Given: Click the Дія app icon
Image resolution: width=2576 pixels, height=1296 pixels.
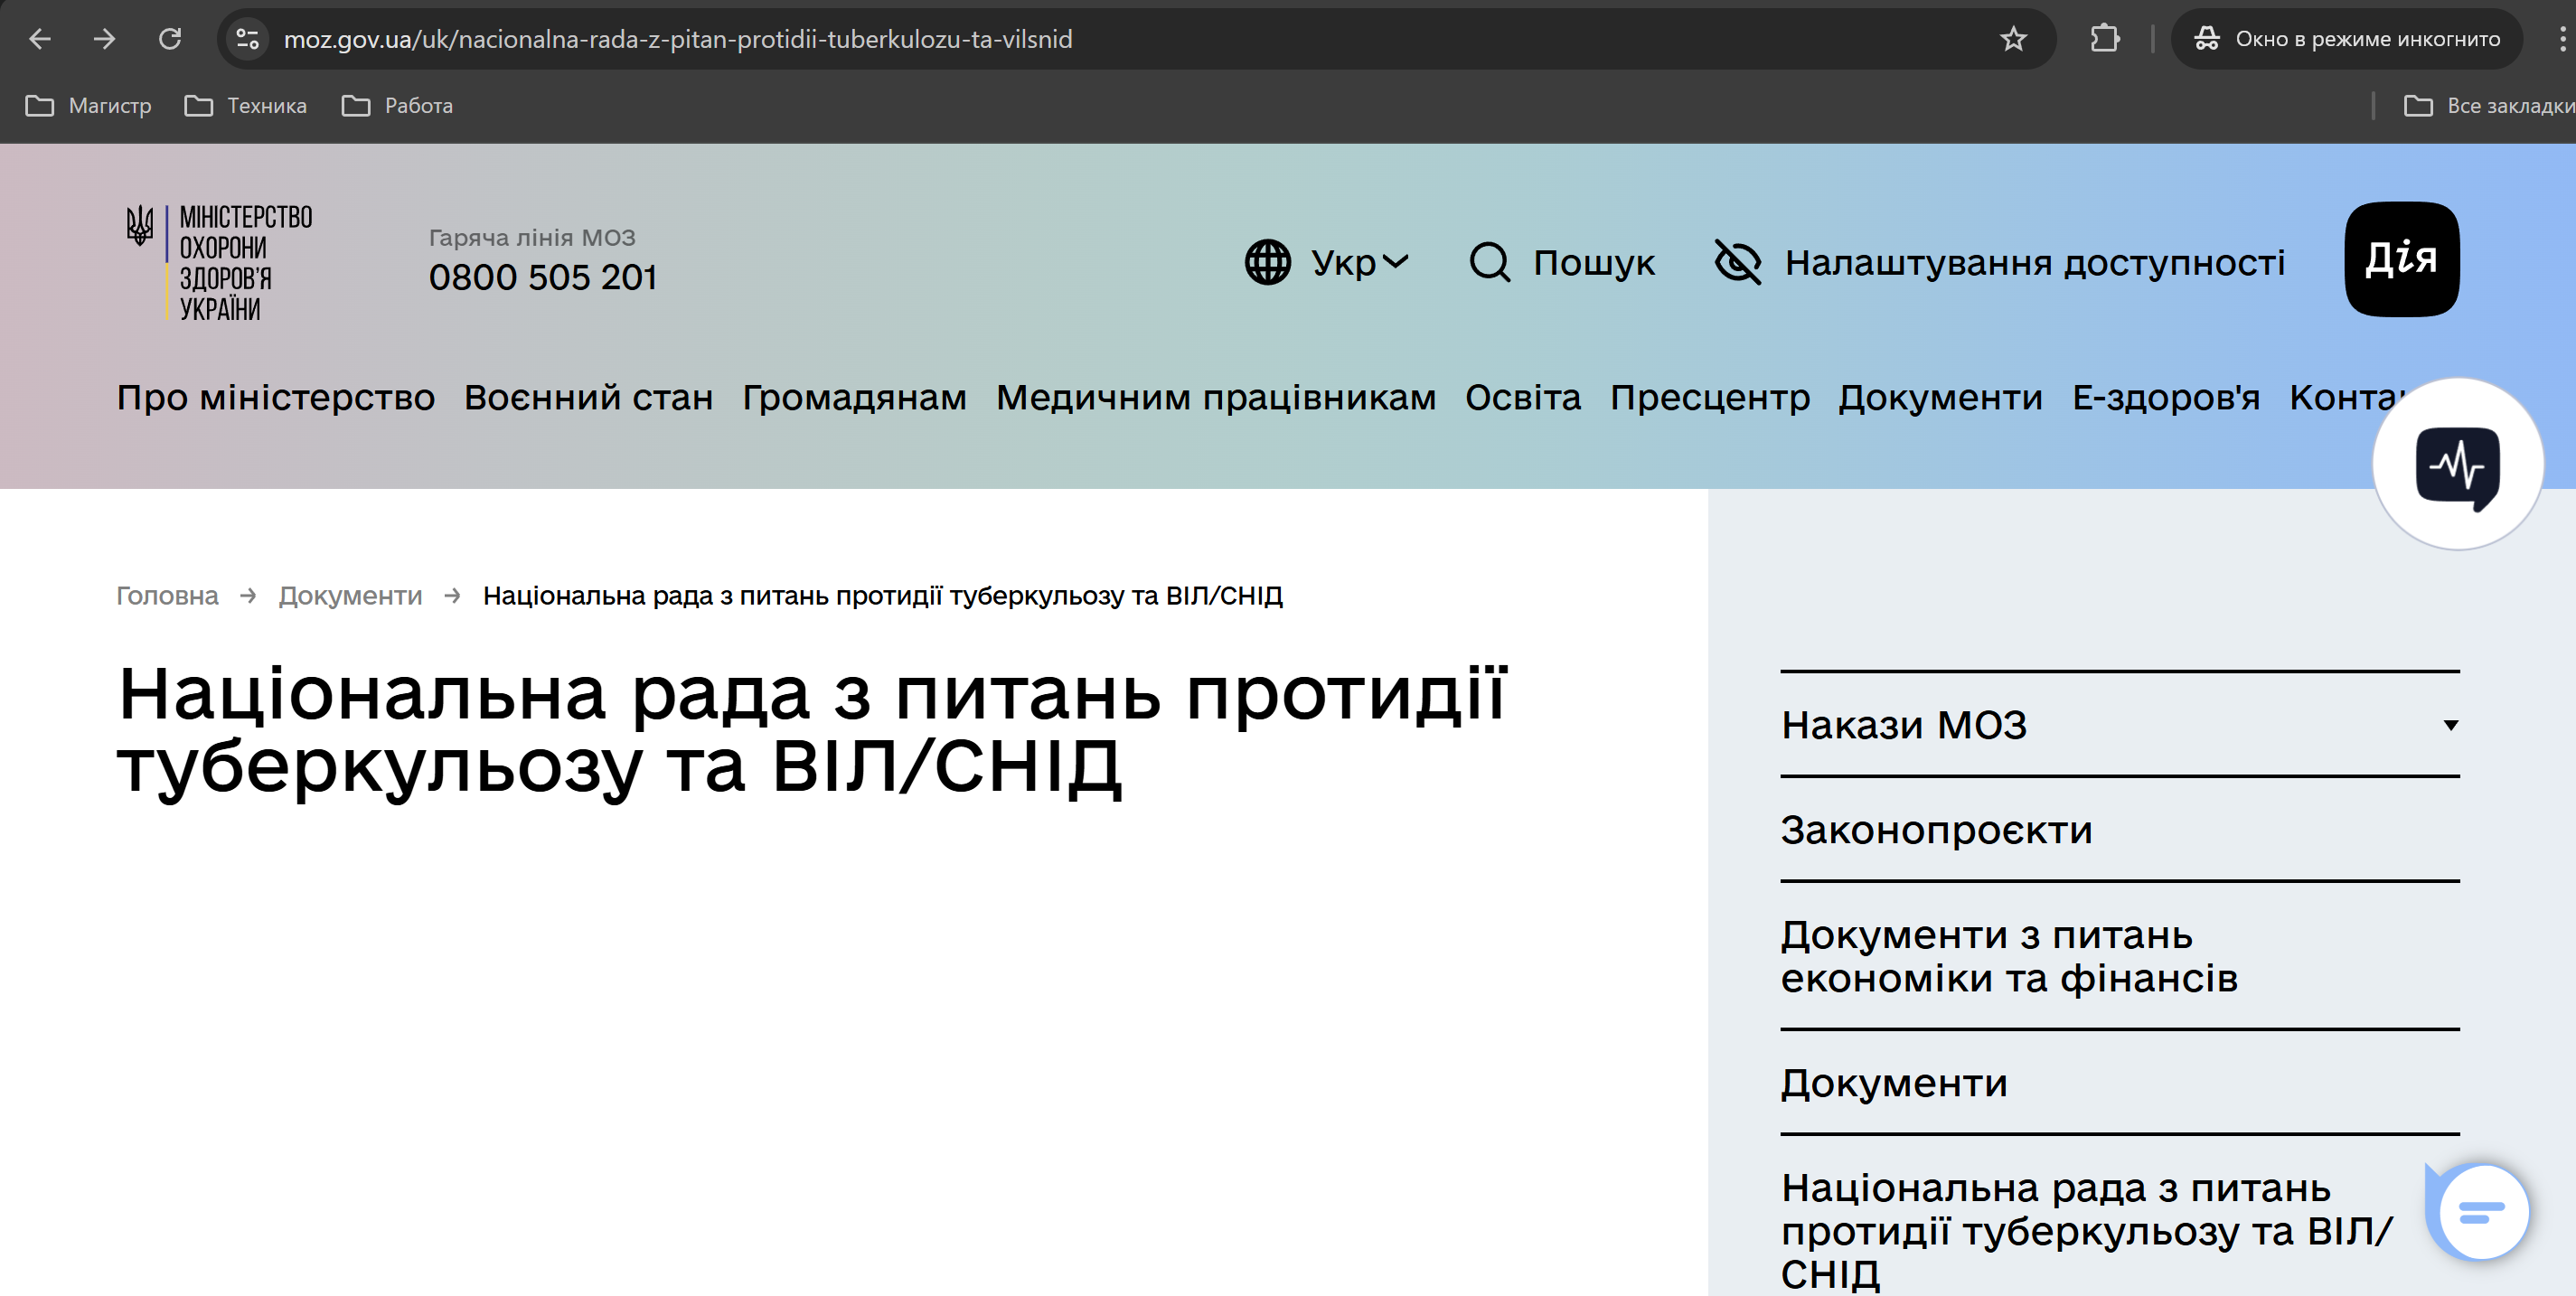Looking at the screenshot, I should (x=2401, y=259).
